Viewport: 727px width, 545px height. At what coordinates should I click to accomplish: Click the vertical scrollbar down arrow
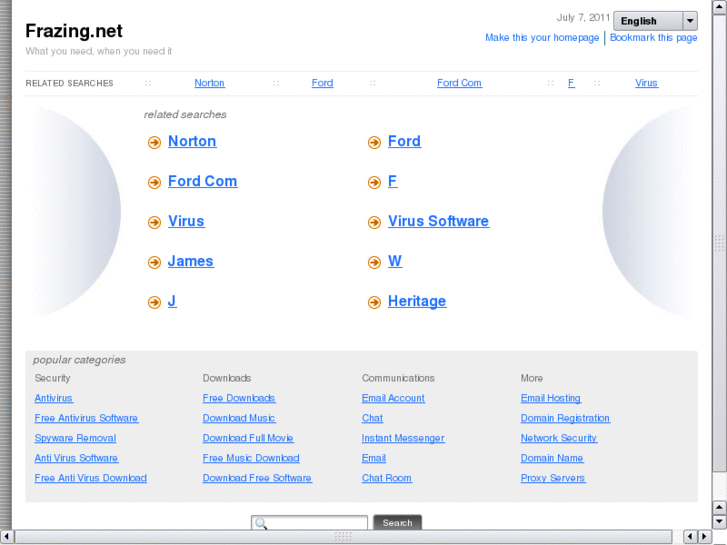tap(719, 521)
